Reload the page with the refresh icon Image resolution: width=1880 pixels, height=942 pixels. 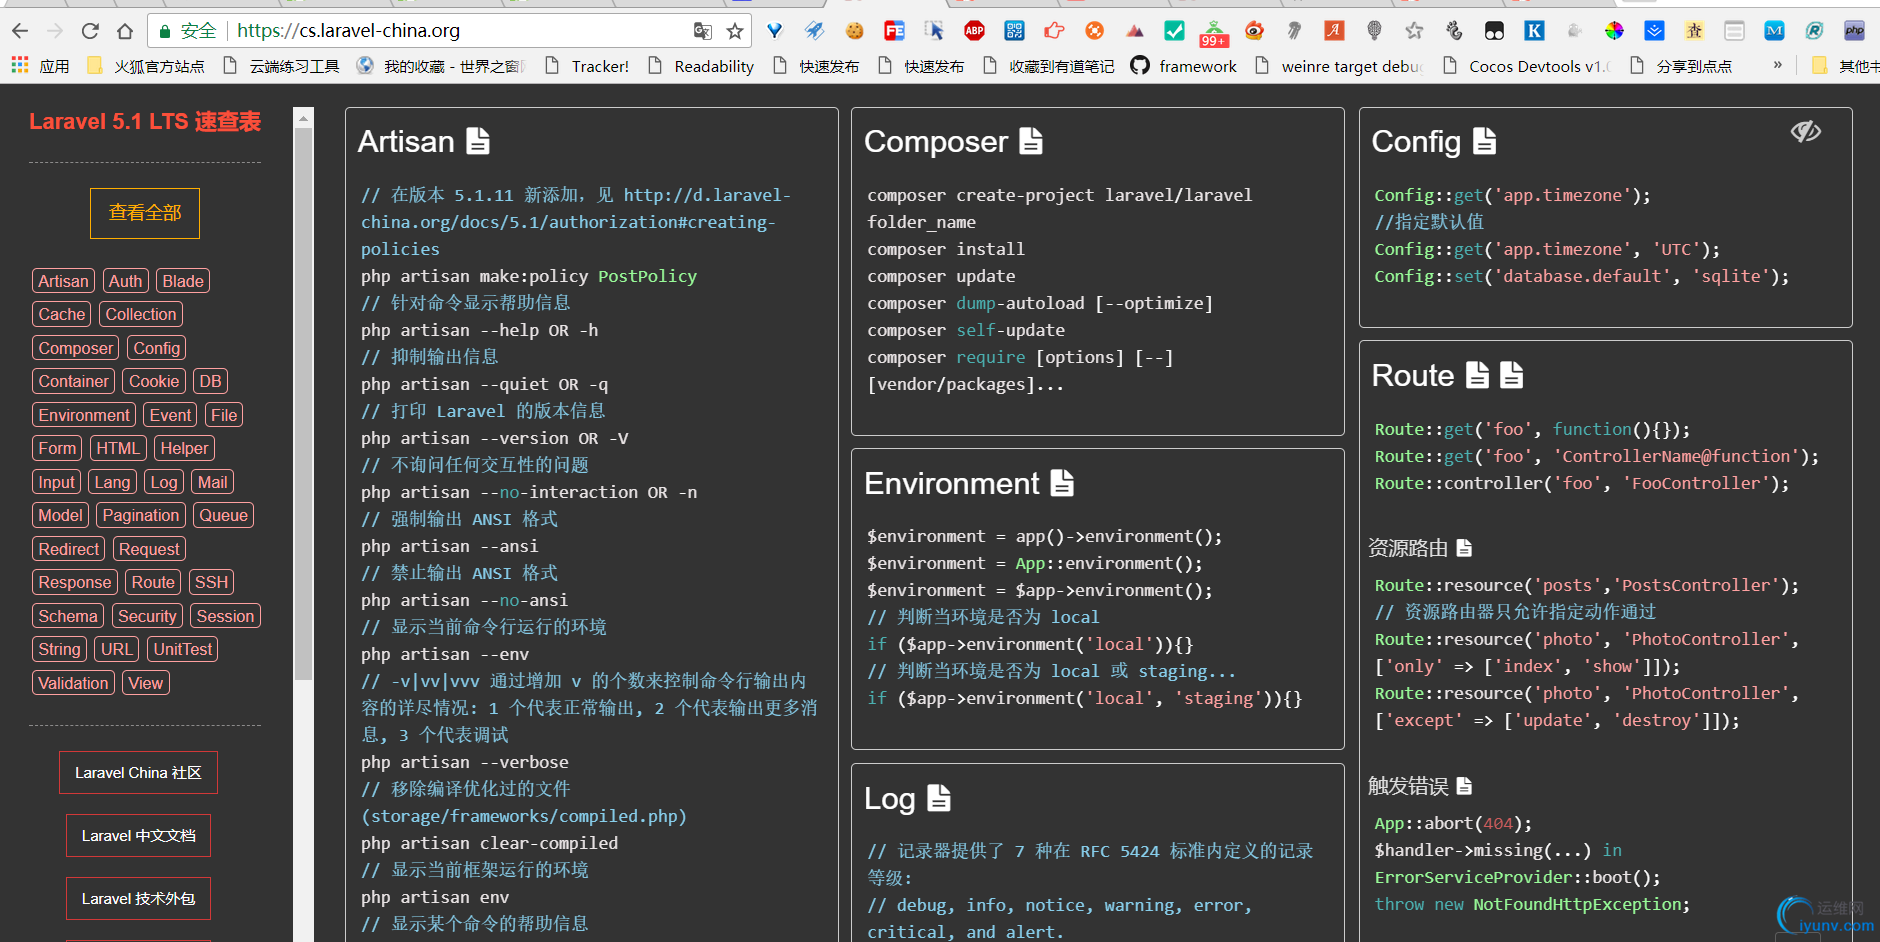pyautogui.click(x=90, y=31)
